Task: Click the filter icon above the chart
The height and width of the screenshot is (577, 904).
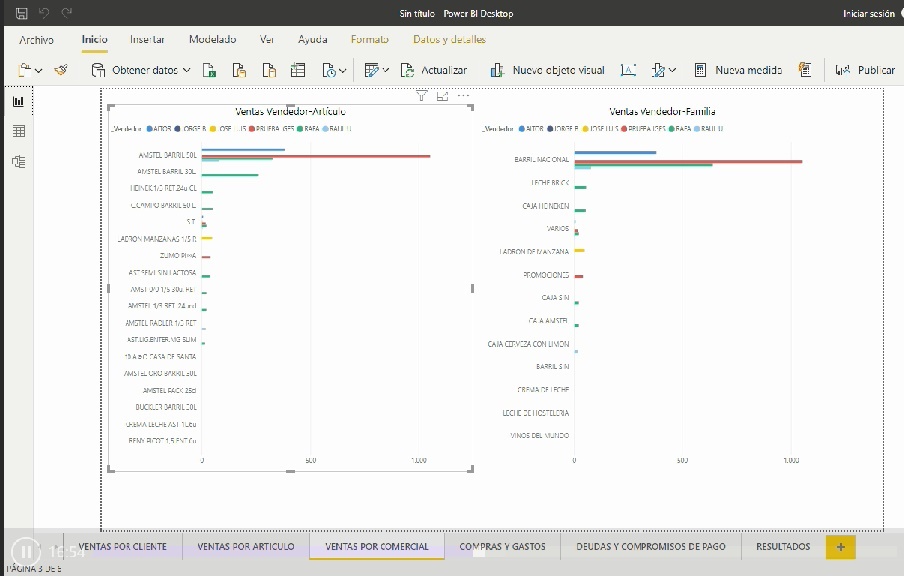Action: tap(422, 95)
